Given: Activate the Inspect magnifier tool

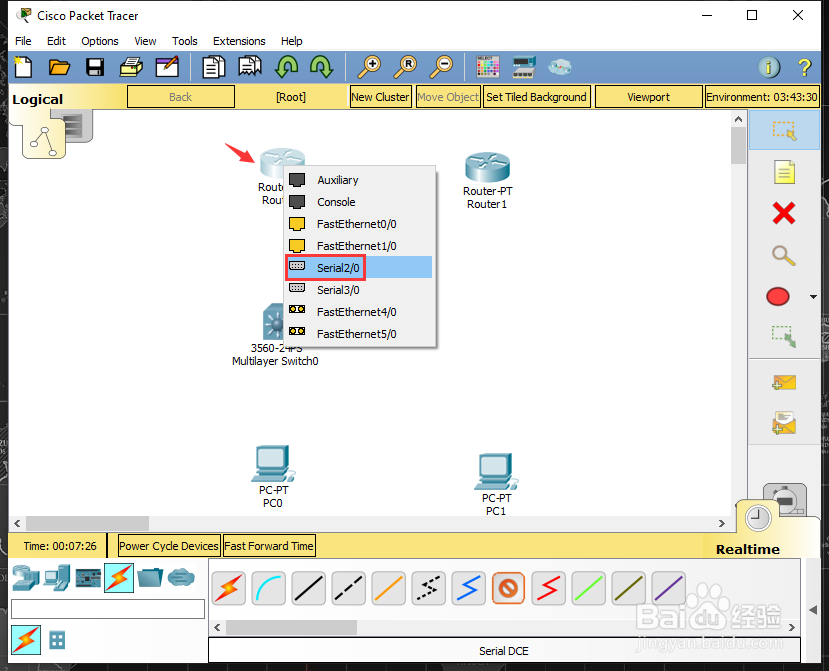Looking at the screenshot, I should click(x=784, y=255).
